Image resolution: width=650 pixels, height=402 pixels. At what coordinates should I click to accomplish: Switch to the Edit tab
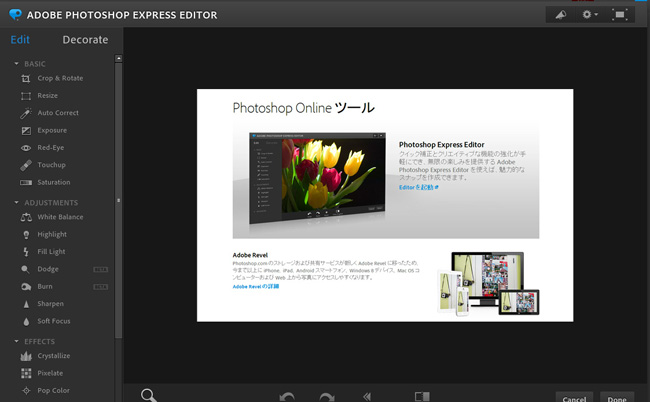click(20, 40)
